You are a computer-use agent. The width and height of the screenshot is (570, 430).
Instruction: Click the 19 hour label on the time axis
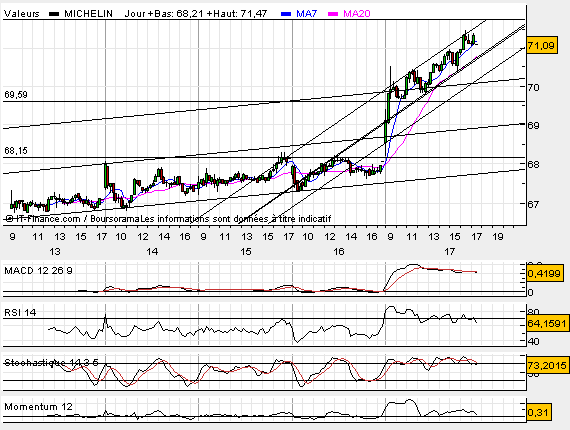[498, 237]
